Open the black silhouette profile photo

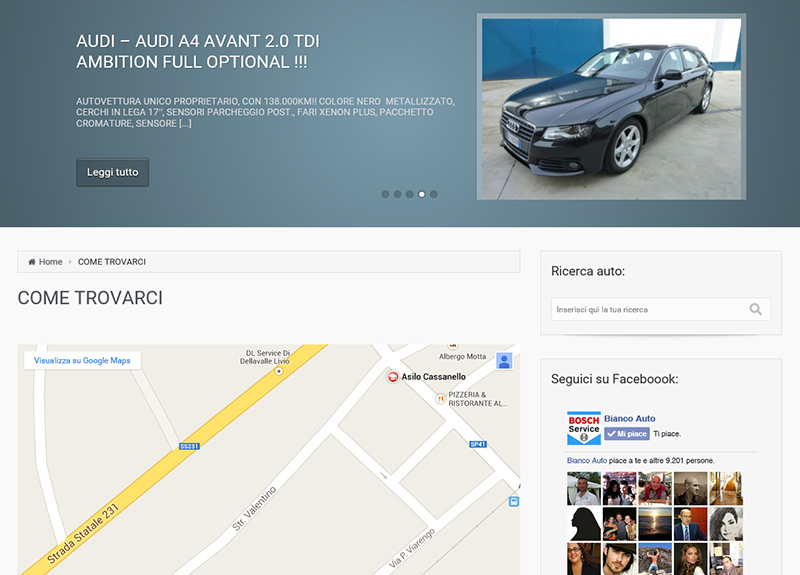pyautogui.click(x=584, y=524)
